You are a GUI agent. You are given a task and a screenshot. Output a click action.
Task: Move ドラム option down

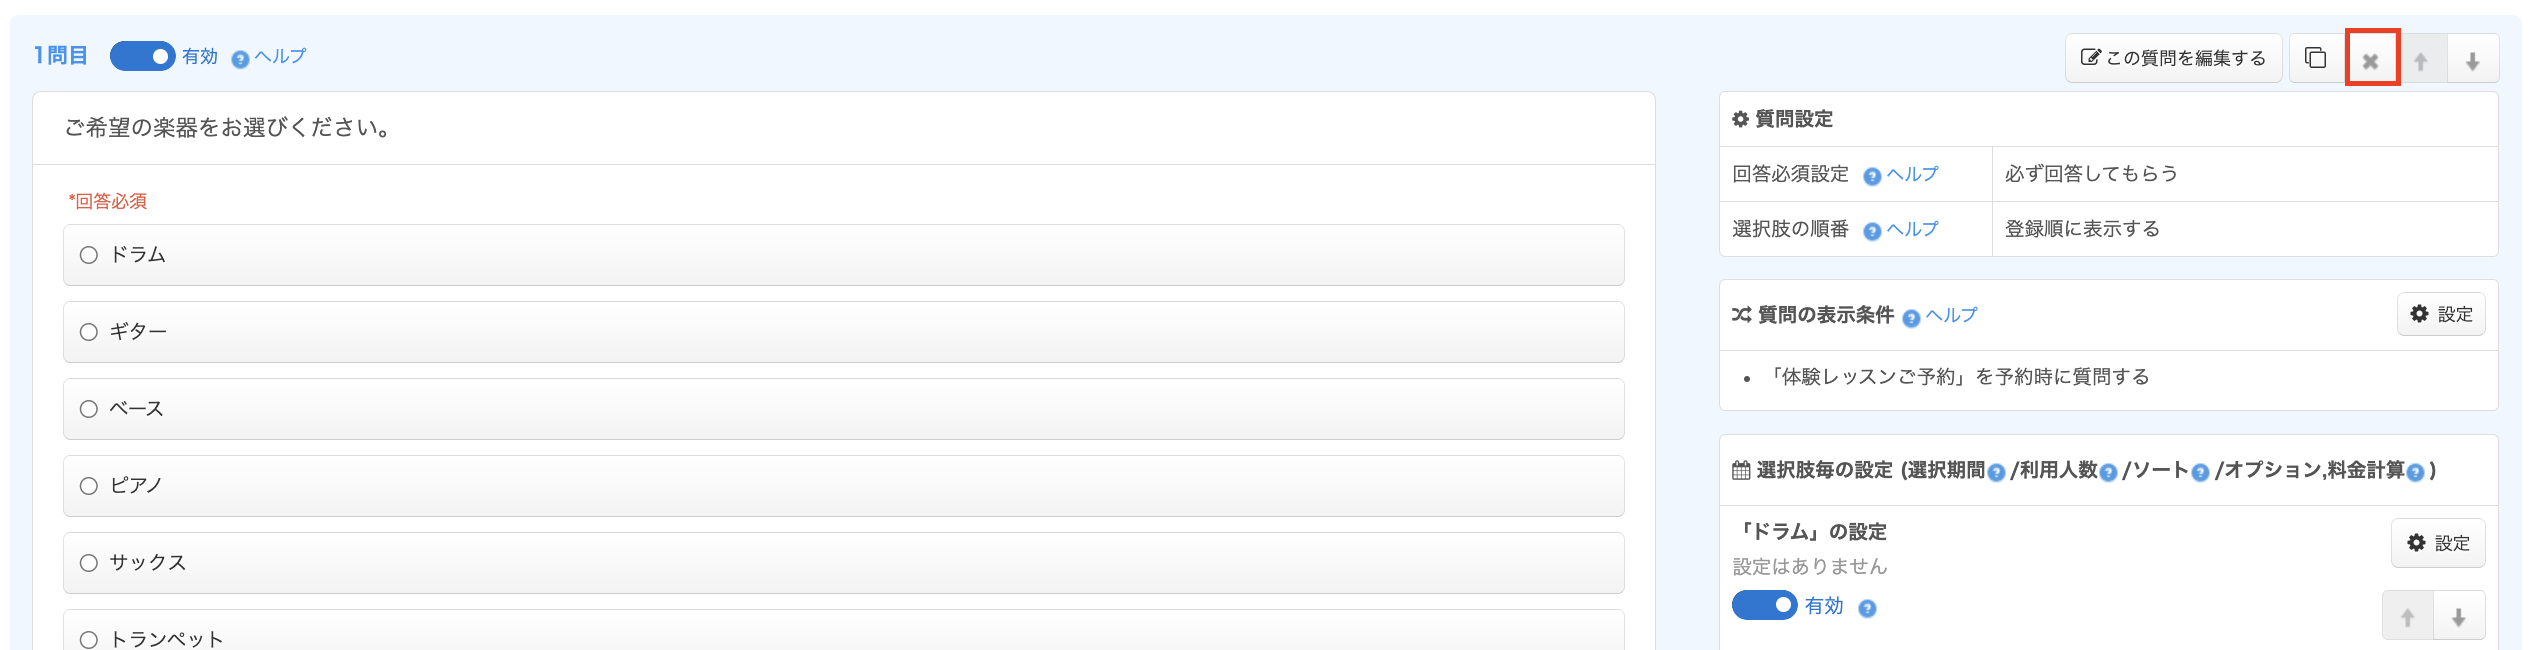tap(2458, 617)
